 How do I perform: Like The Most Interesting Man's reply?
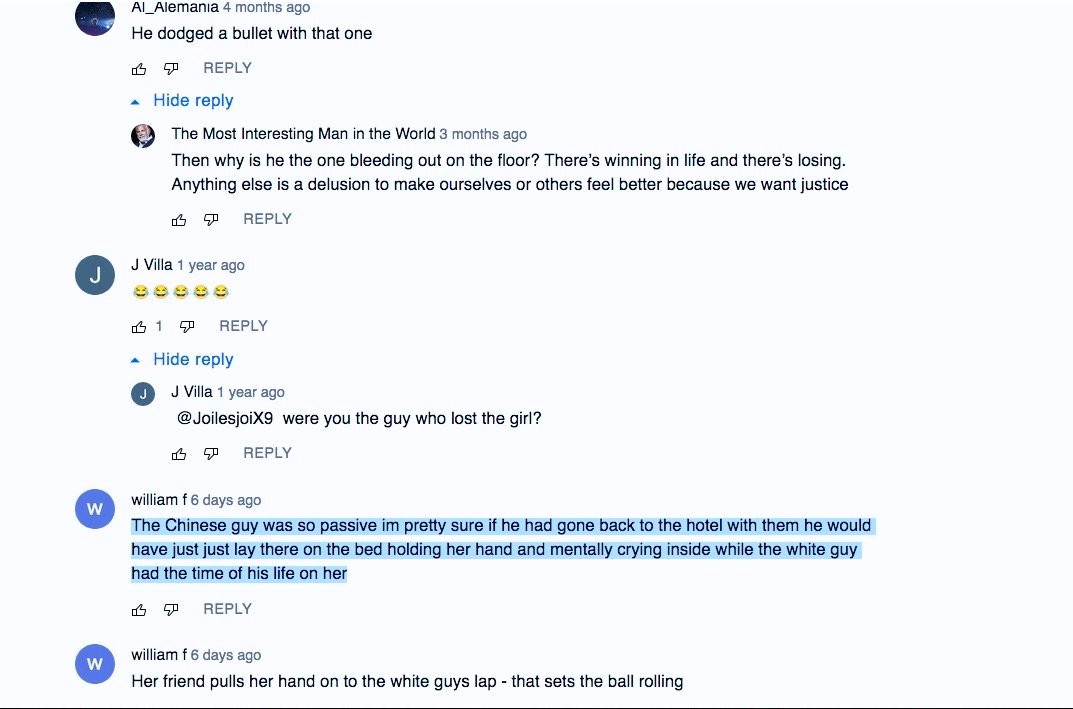(x=179, y=220)
